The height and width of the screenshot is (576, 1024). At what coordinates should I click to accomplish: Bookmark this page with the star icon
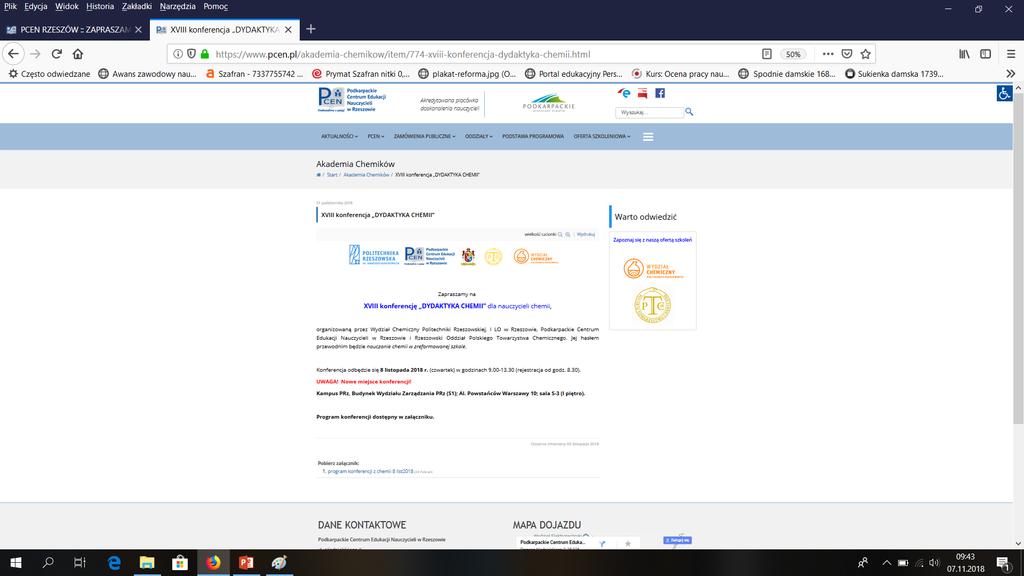(866, 54)
